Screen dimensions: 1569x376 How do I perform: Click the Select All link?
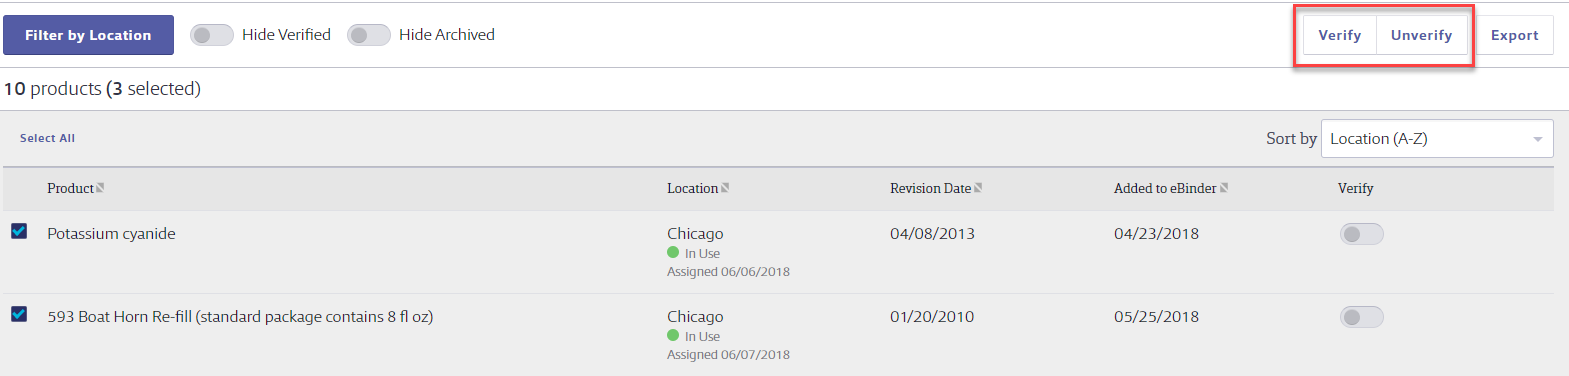(x=47, y=138)
